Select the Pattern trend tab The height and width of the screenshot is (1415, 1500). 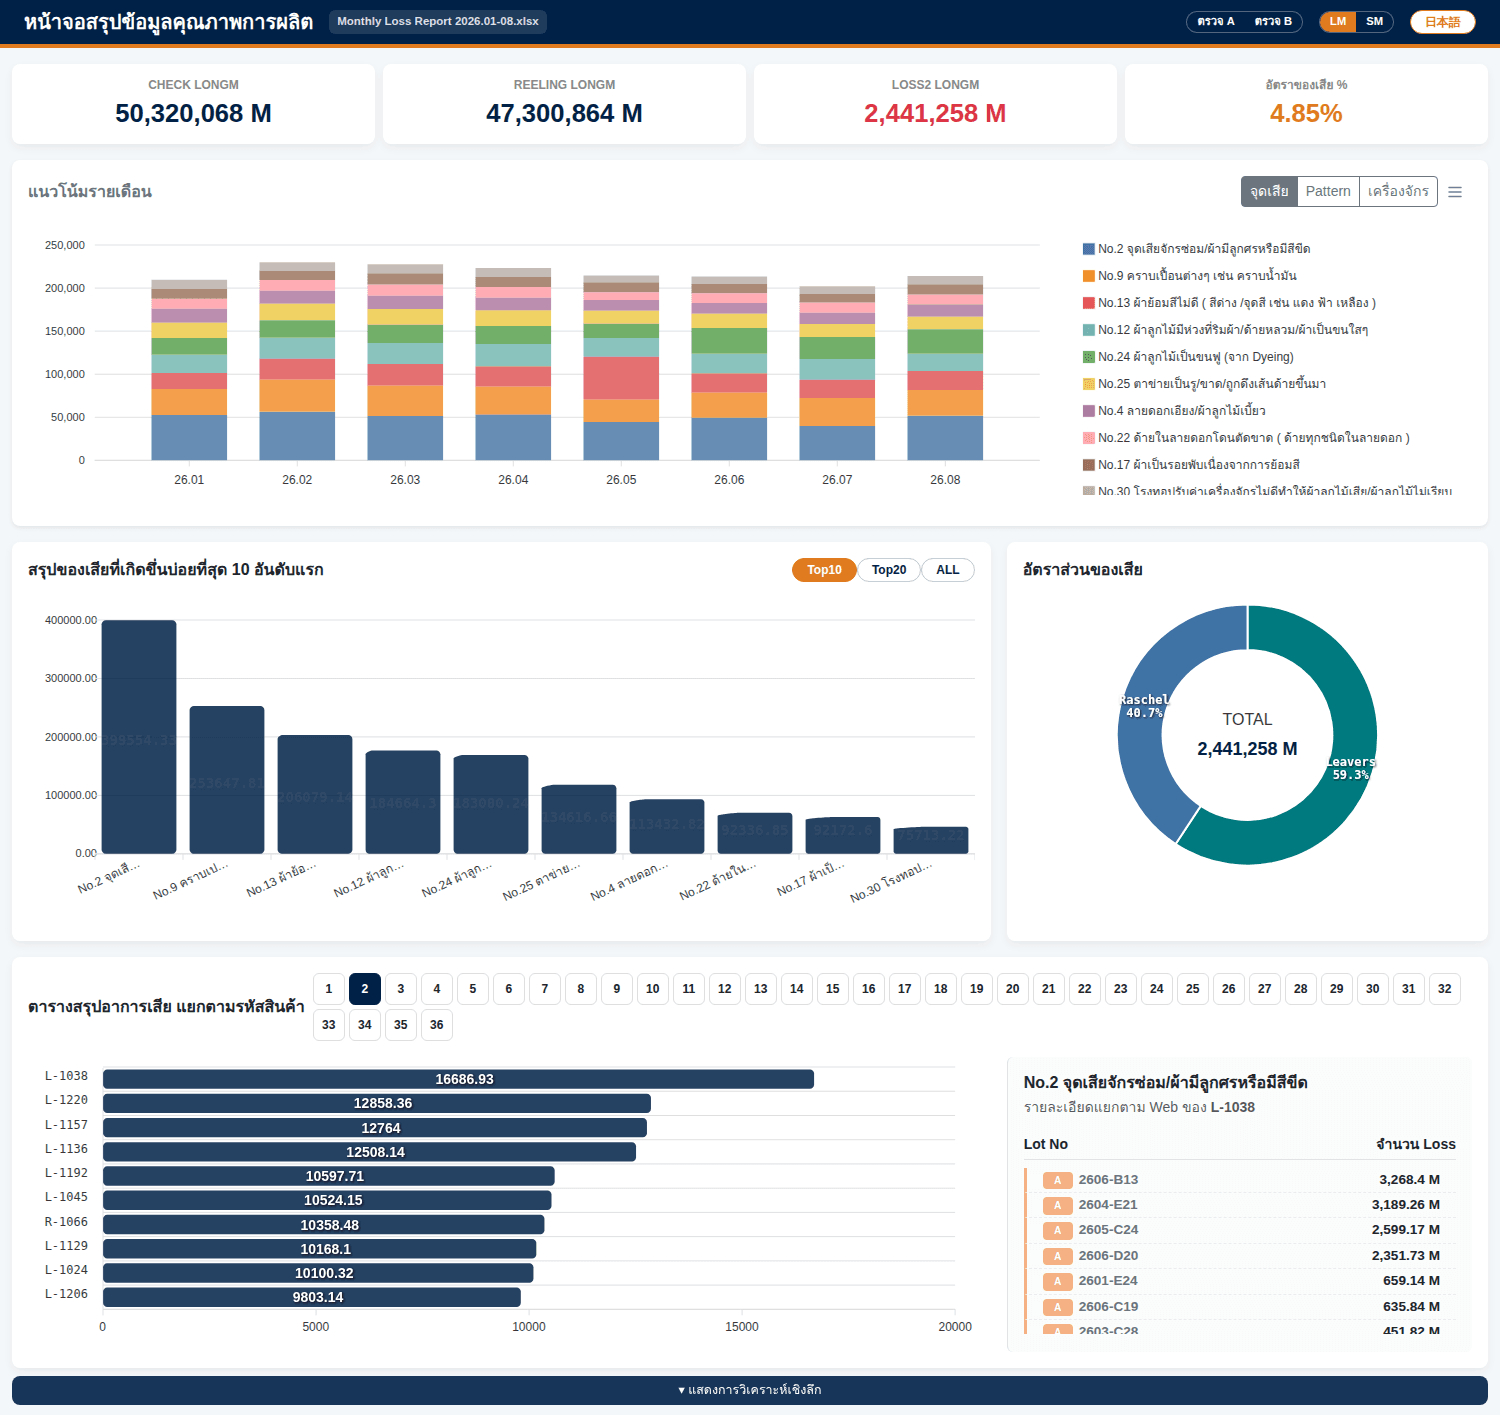point(1328,191)
